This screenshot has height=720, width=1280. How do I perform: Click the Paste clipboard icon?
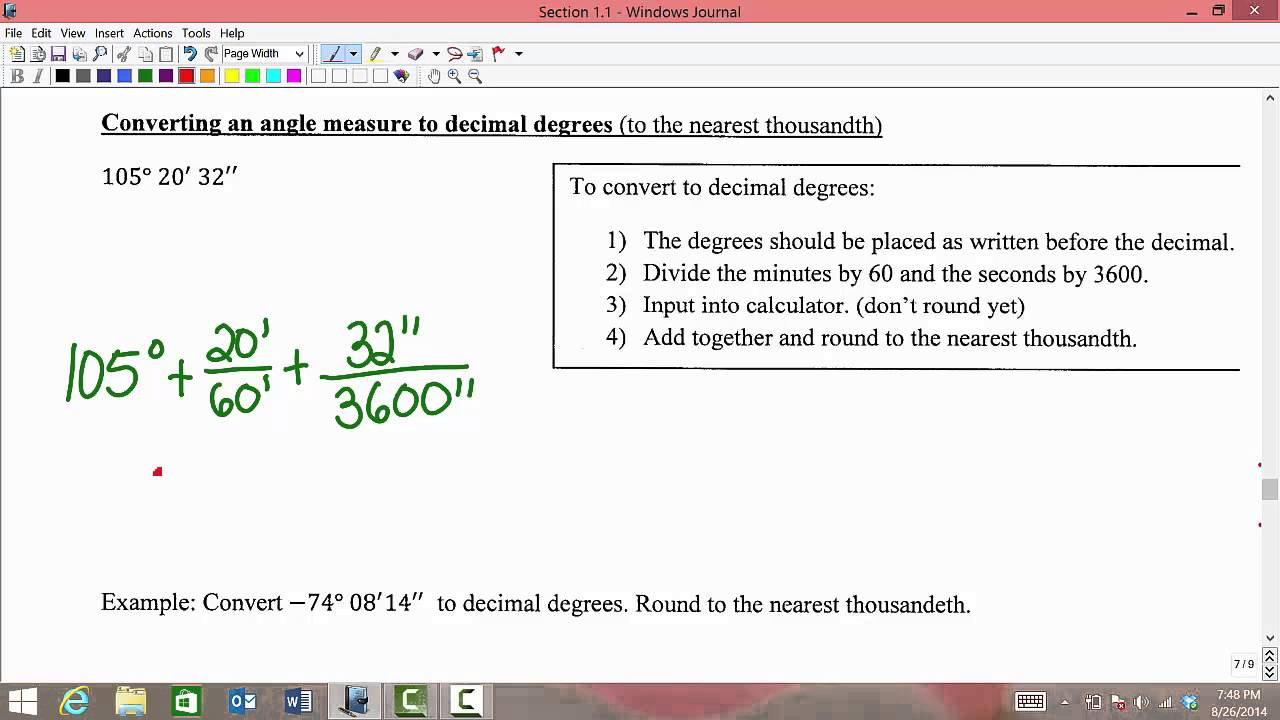click(x=166, y=54)
